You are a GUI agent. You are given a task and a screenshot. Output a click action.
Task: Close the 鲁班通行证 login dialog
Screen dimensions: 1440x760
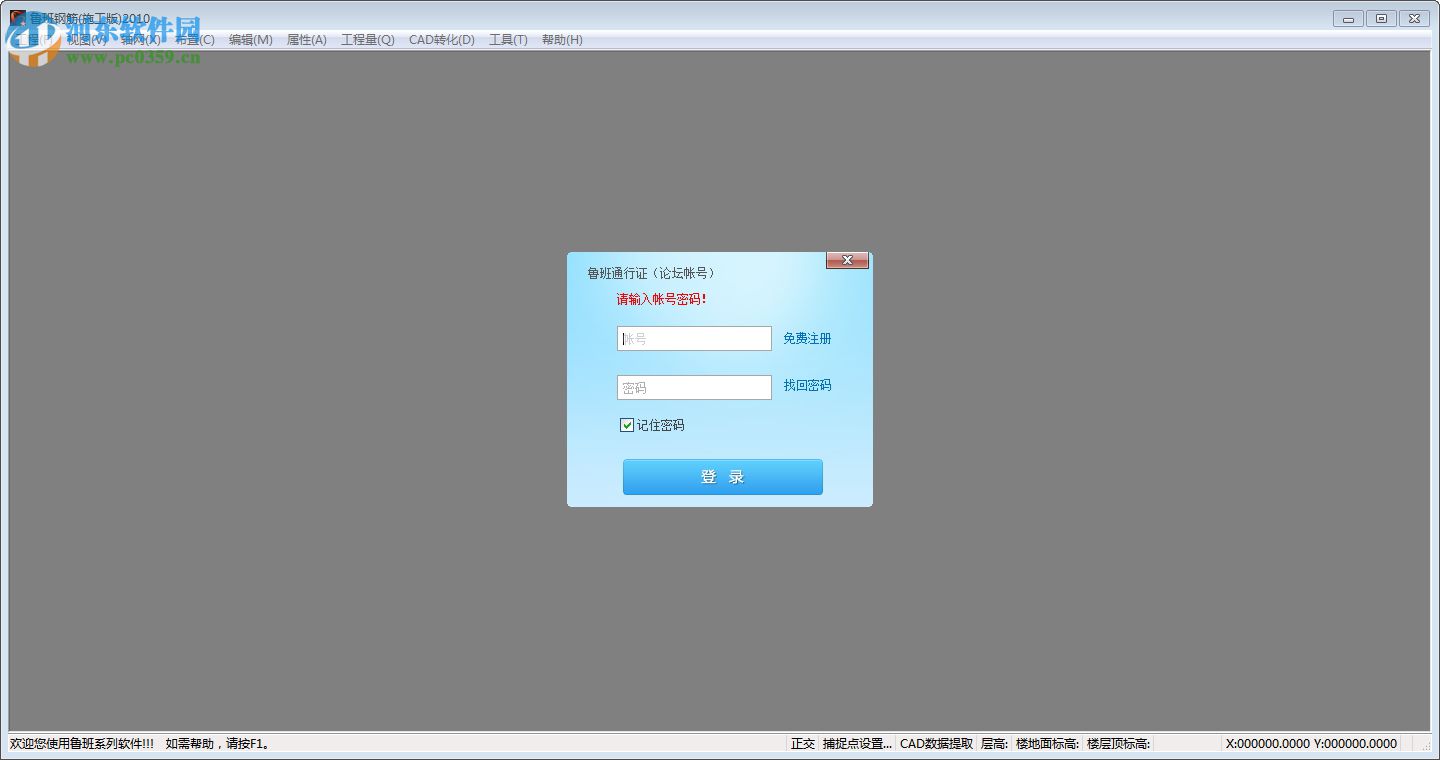[x=847, y=260]
